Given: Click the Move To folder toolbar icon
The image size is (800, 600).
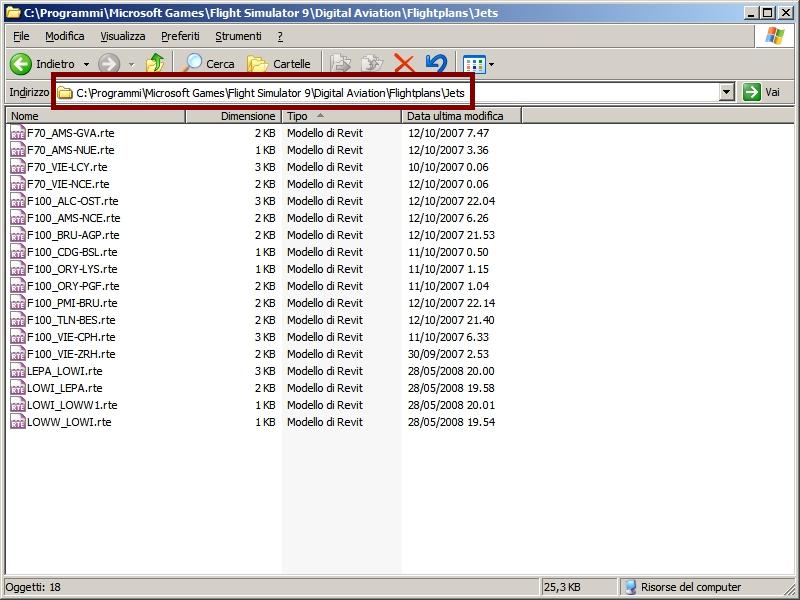Looking at the screenshot, I should pos(340,64).
